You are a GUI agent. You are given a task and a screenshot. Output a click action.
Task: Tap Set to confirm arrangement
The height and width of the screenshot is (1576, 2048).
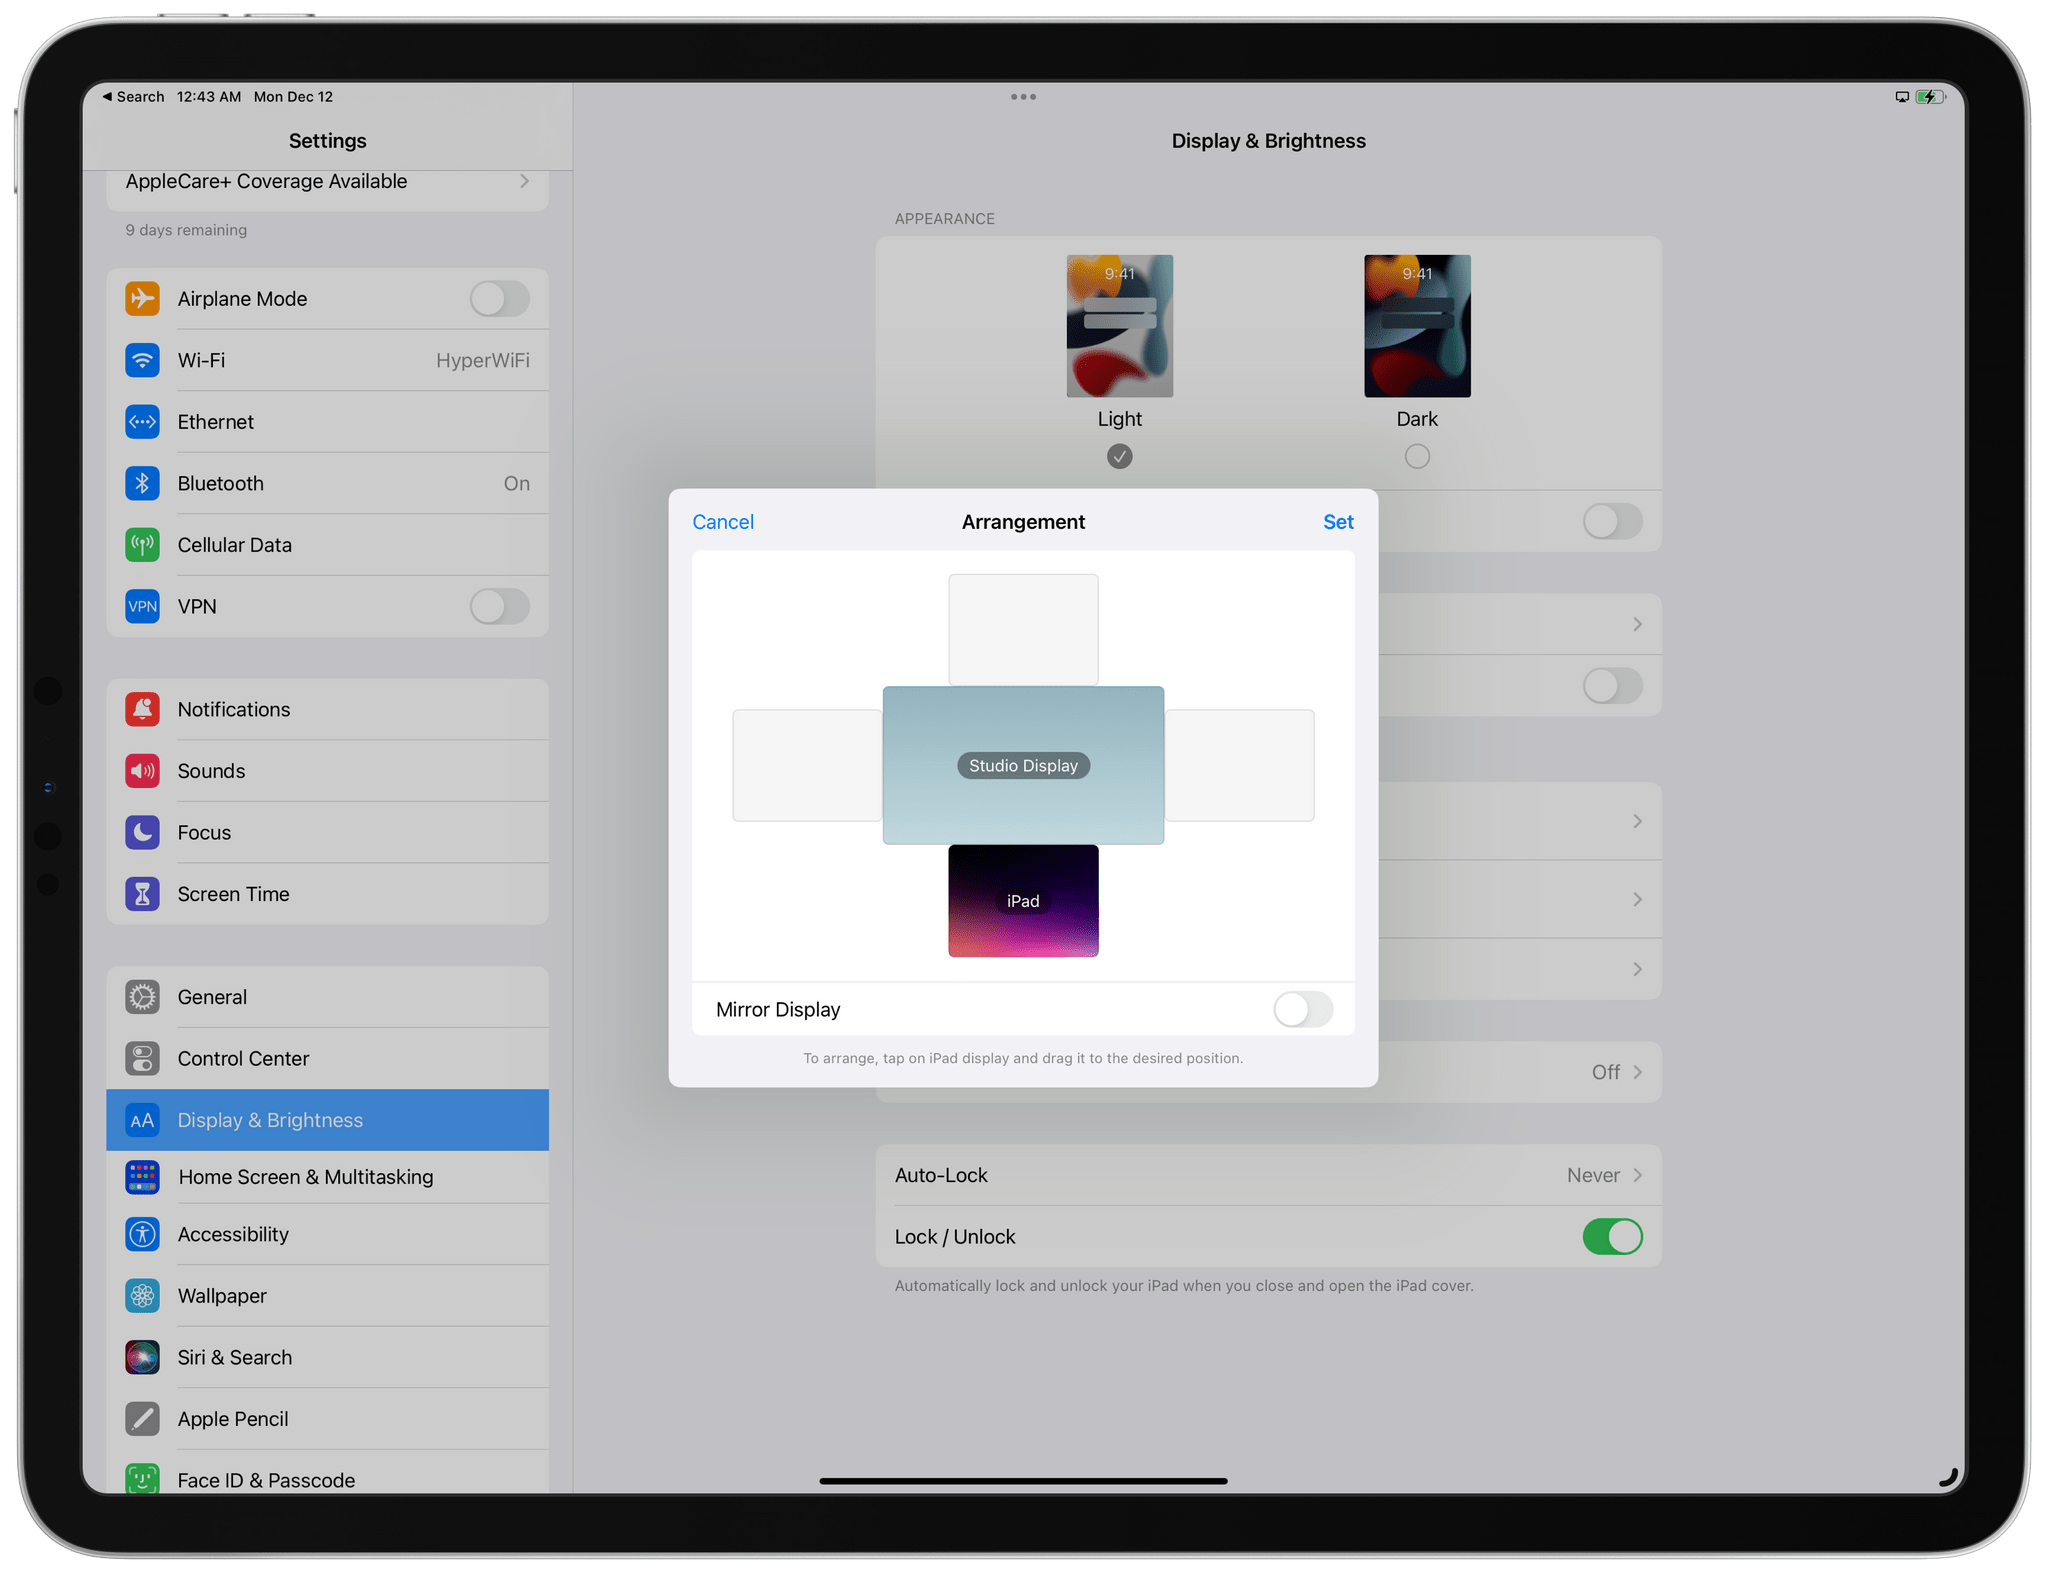[x=1338, y=522]
